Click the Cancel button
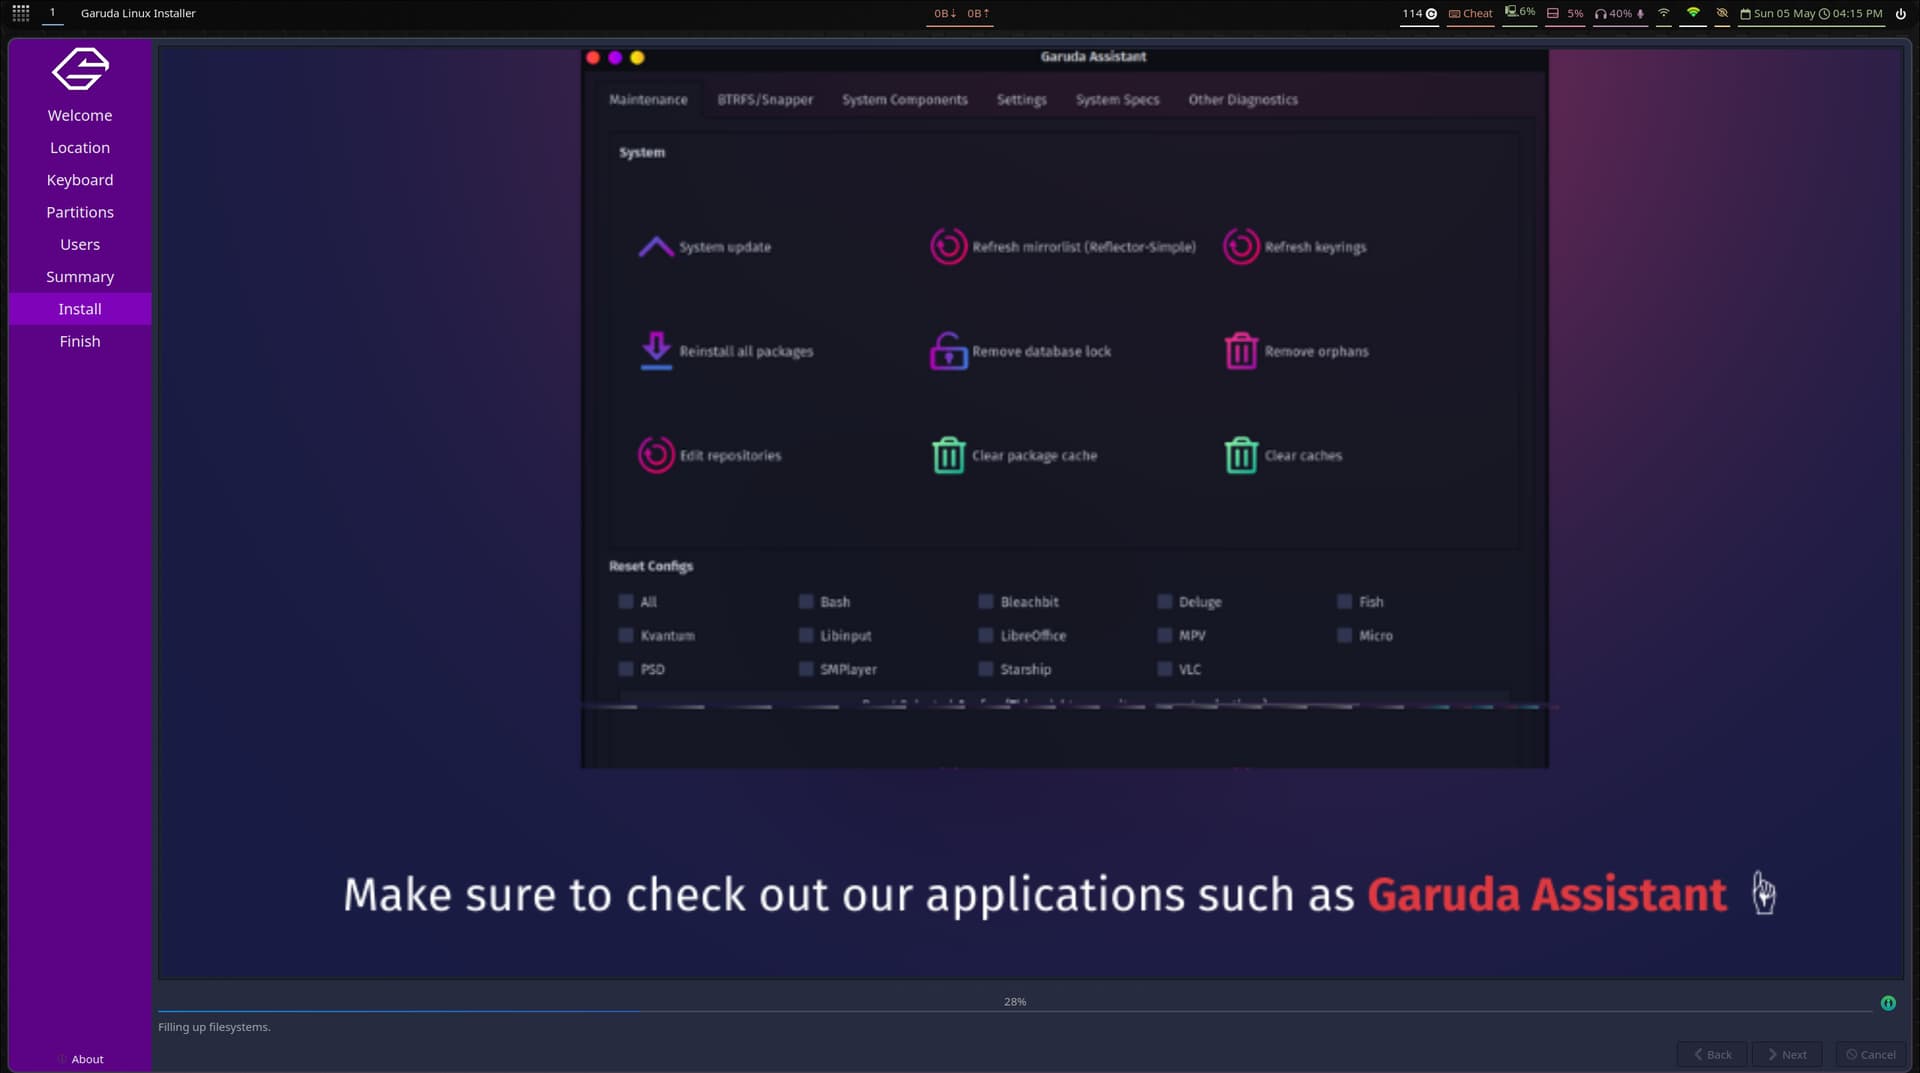The image size is (1920, 1073). tap(1870, 1055)
